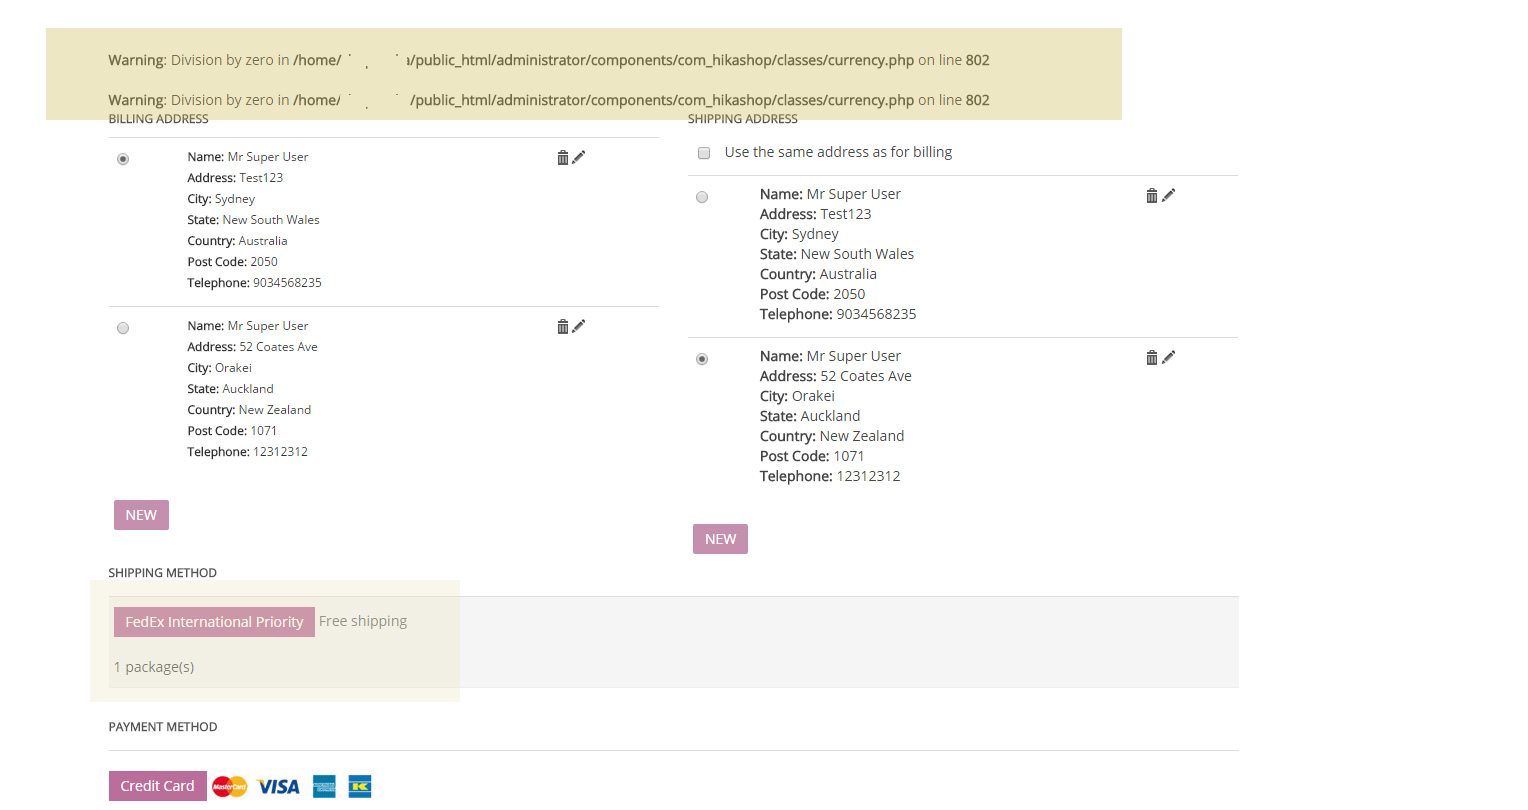This screenshot has width=1528, height=810.
Task: Add a NEW billing address
Action: tap(141, 515)
